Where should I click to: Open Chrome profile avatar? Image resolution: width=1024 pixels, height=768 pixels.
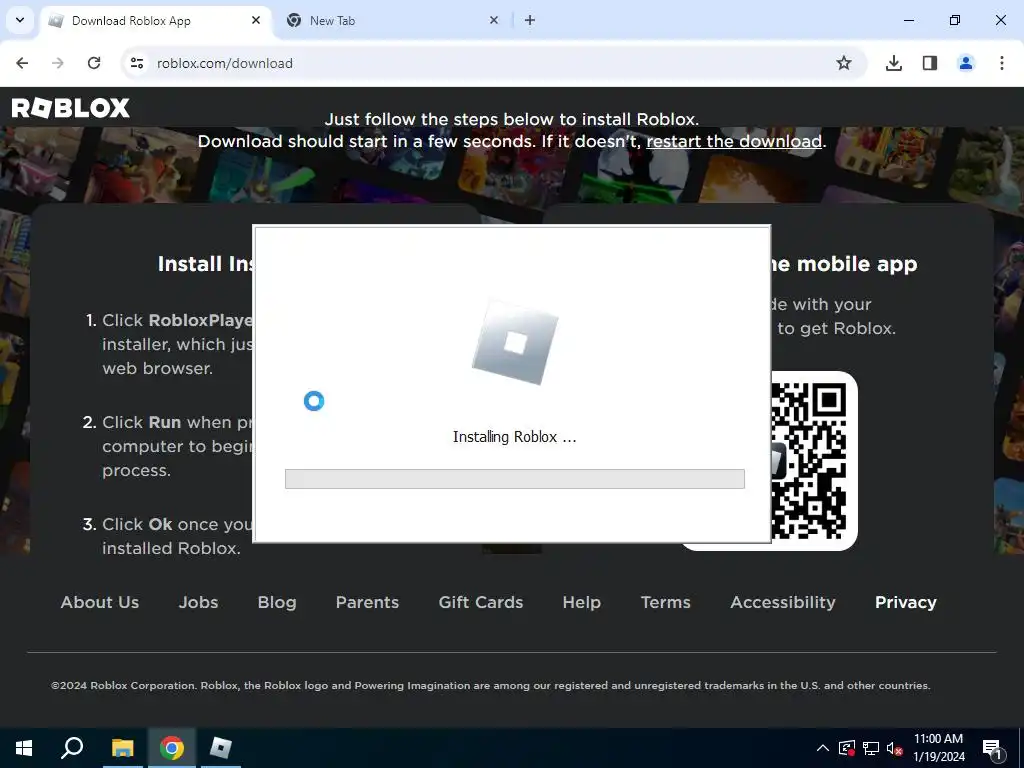965,63
